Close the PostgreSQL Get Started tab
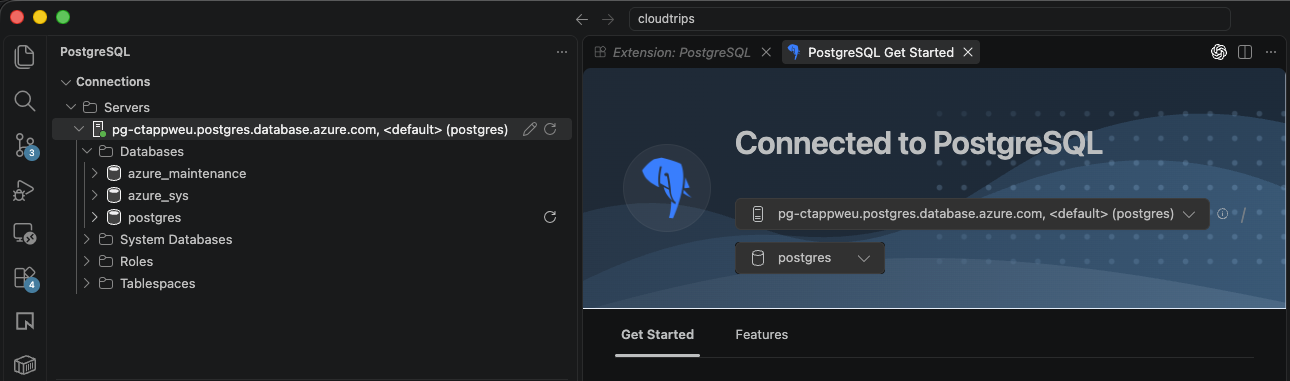 (967, 52)
